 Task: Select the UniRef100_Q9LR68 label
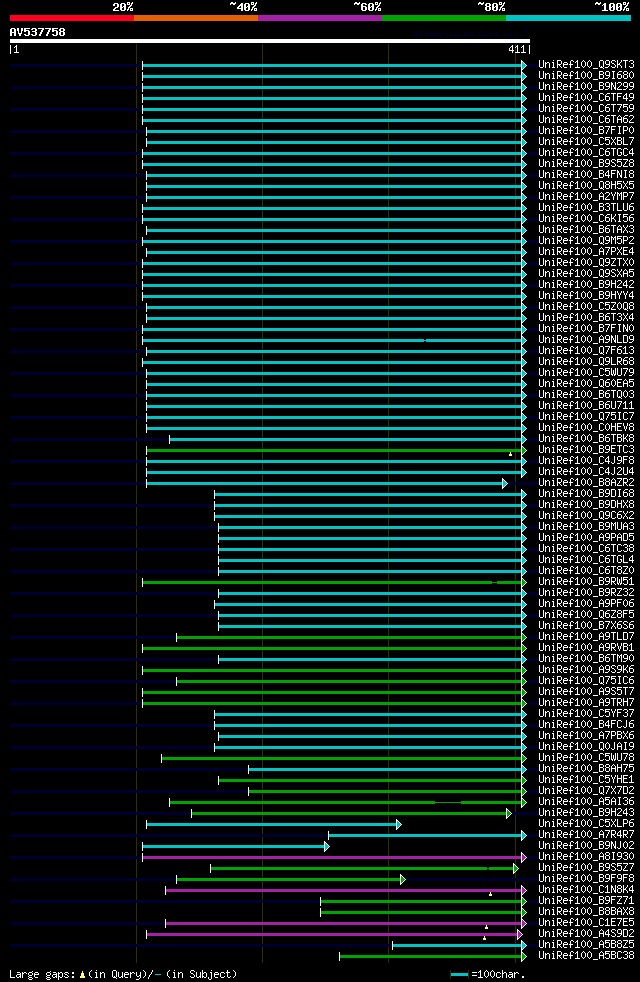click(x=586, y=361)
